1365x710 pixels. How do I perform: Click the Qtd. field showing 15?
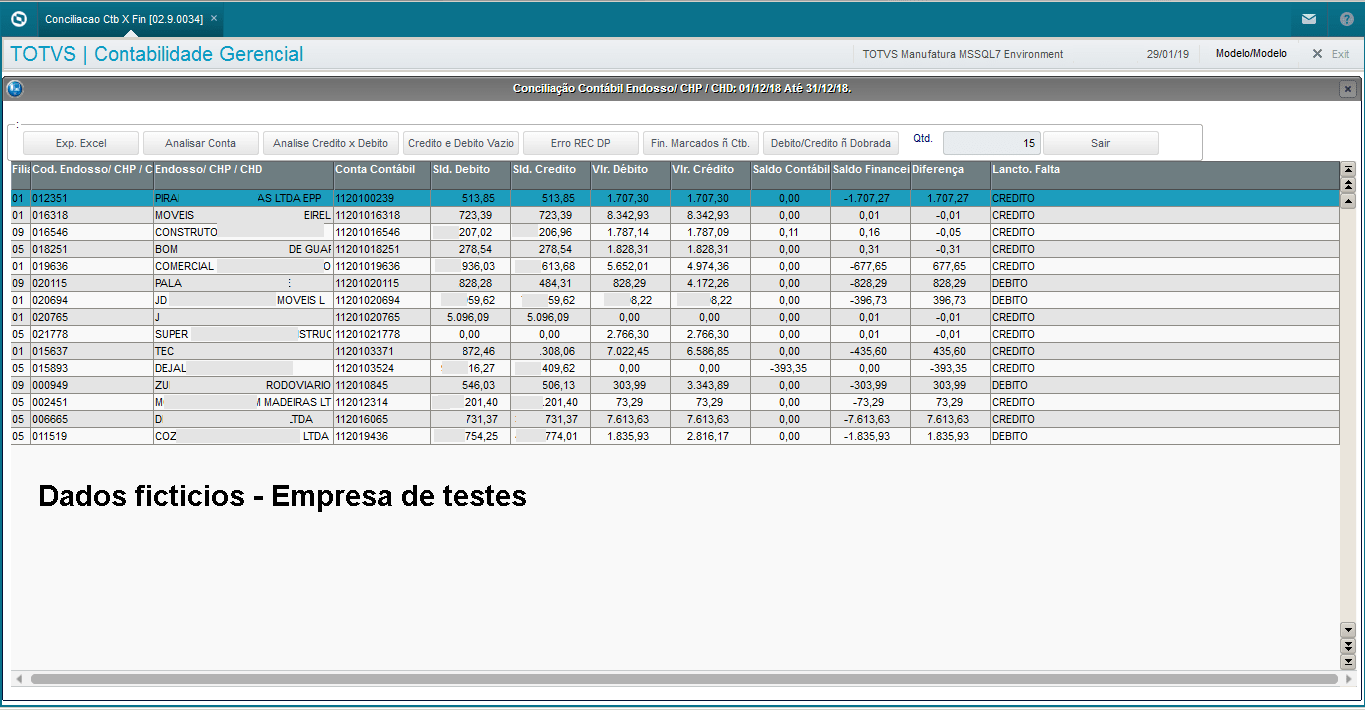pyautogui.click(x=991, y=143)
